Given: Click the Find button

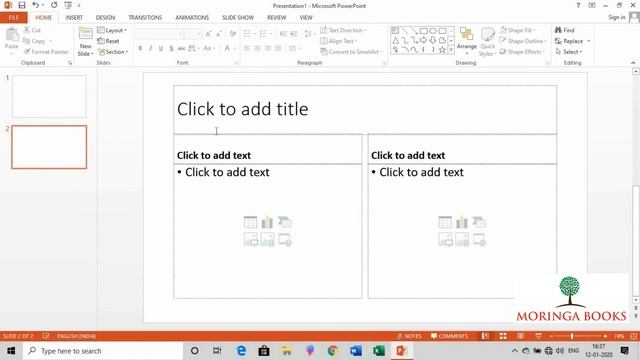Looking at the screenshot, I should point(564,30).
